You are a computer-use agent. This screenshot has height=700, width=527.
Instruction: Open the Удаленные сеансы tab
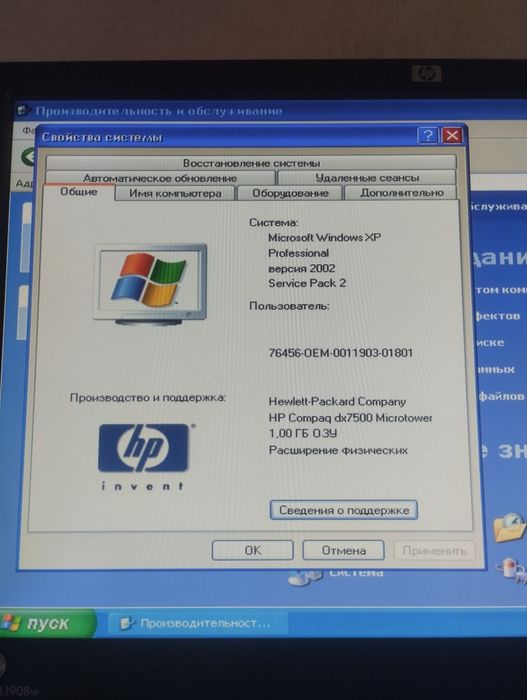point(367,178)
